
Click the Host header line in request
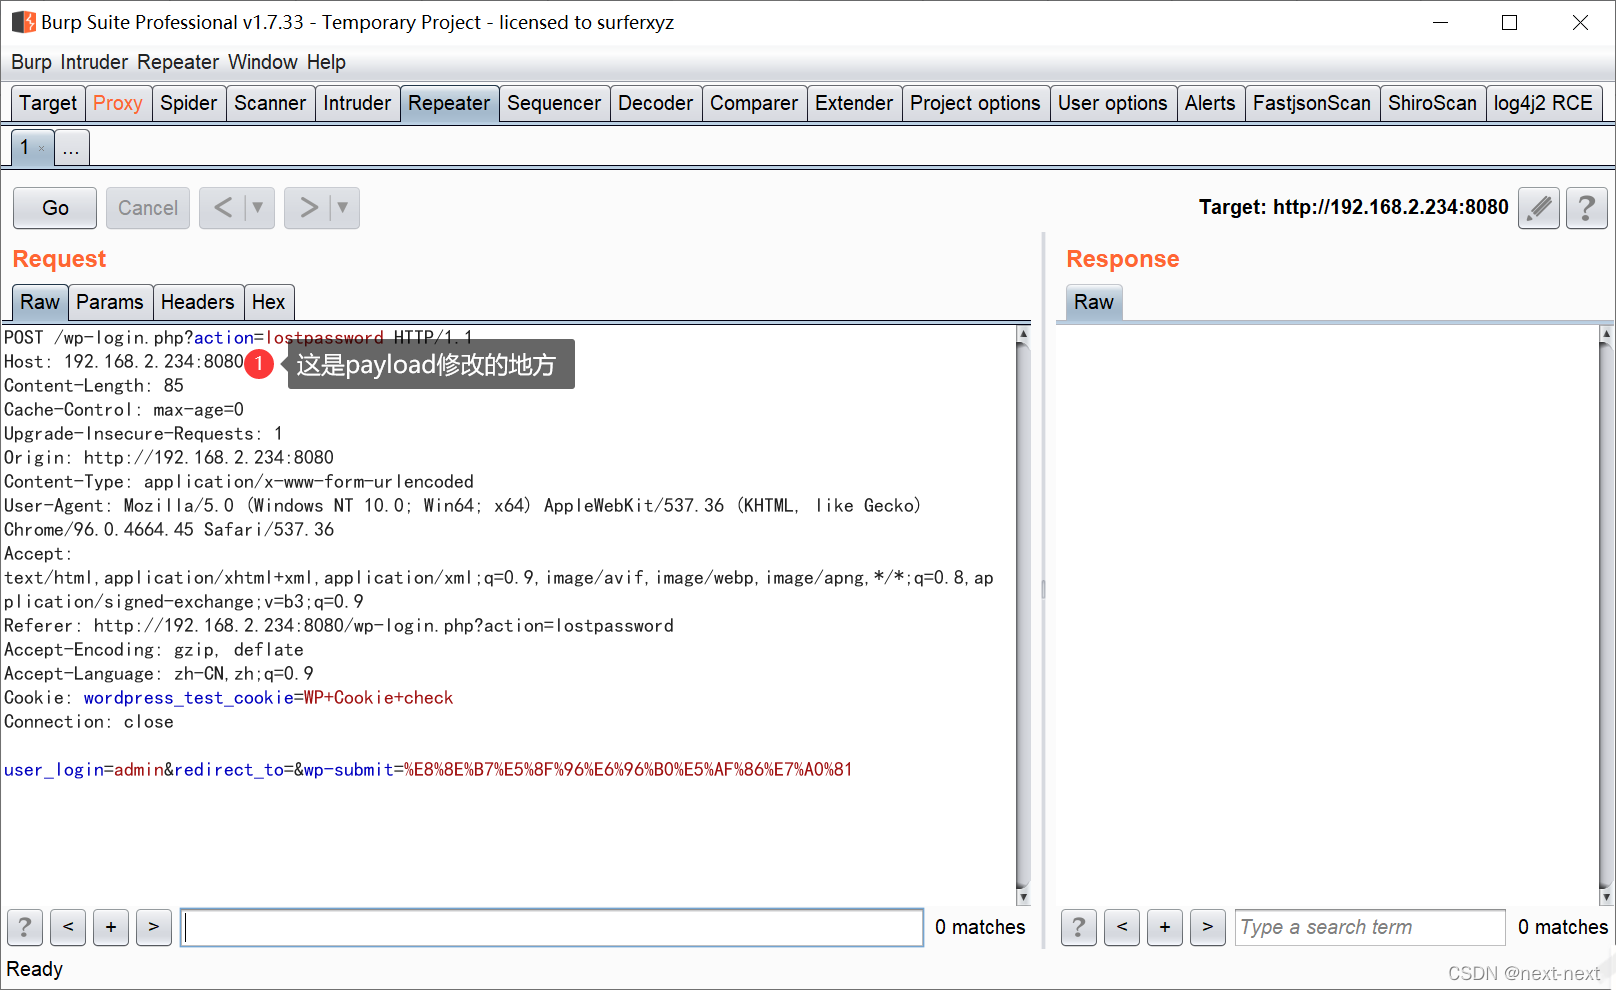[124, 362]
